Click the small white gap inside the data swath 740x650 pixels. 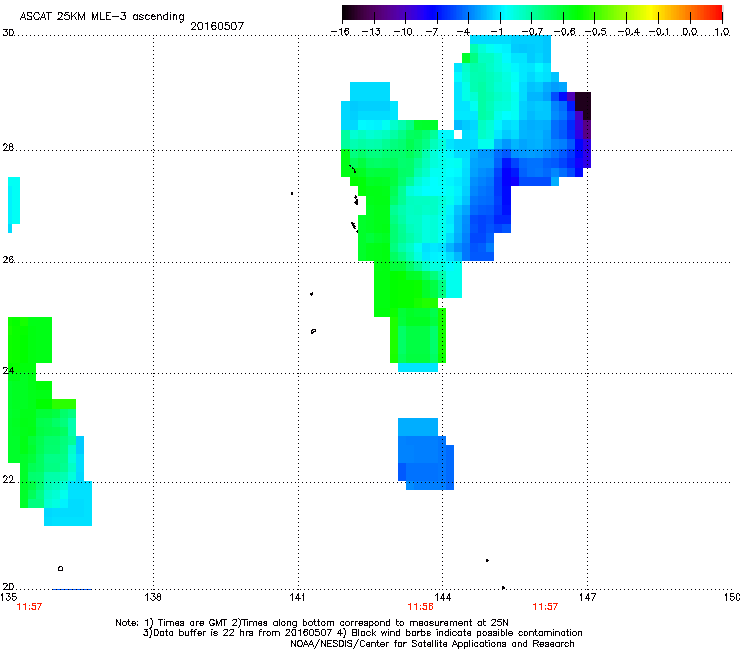pos(458,134)
